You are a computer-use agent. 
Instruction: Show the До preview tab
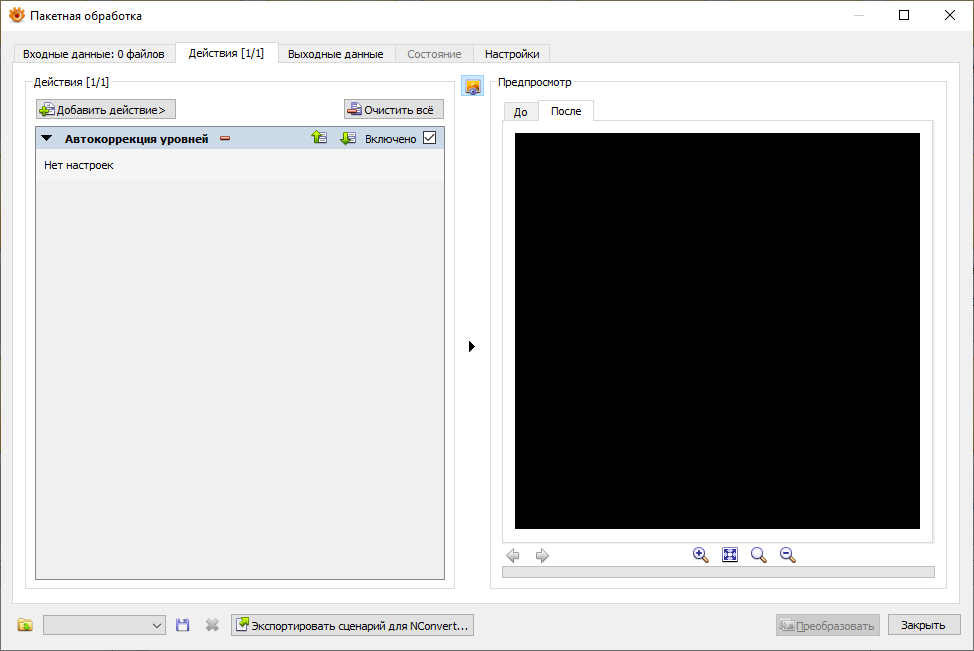tap(521, 112)
